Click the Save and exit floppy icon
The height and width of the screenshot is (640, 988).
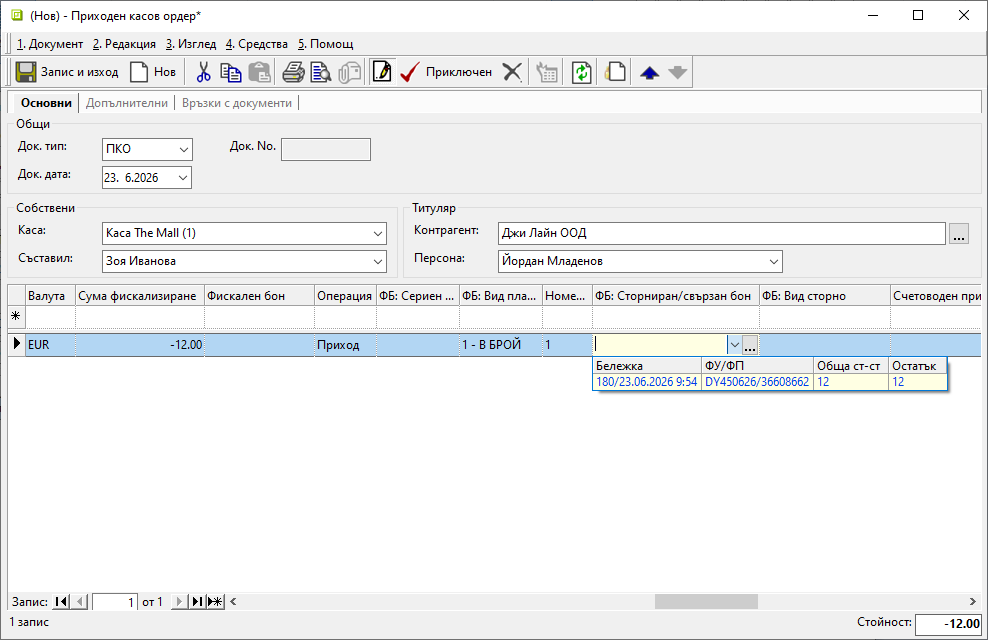26,72
